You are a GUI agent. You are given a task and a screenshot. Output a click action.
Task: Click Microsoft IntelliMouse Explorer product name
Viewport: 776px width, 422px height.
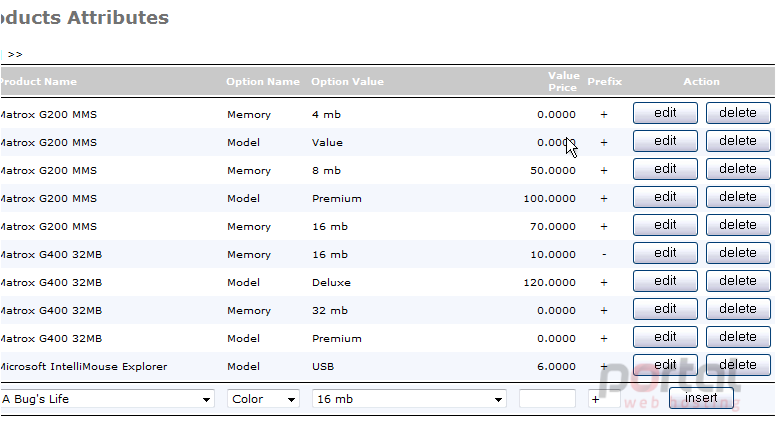83,367
